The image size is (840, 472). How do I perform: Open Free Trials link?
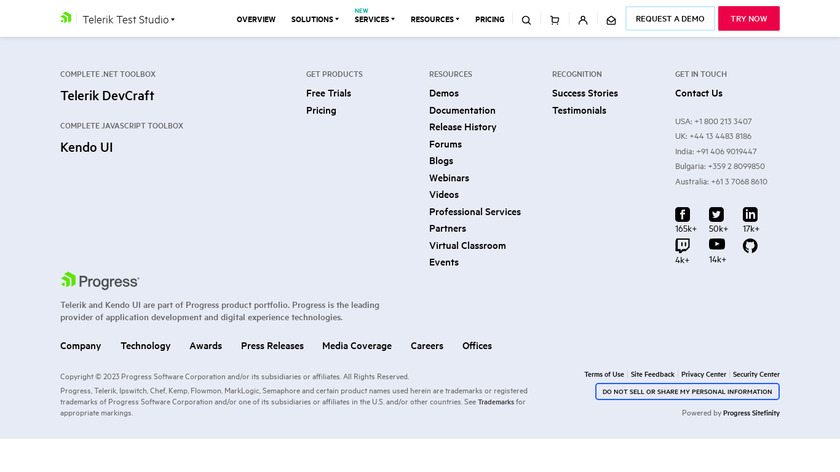(x=328, y=93)
